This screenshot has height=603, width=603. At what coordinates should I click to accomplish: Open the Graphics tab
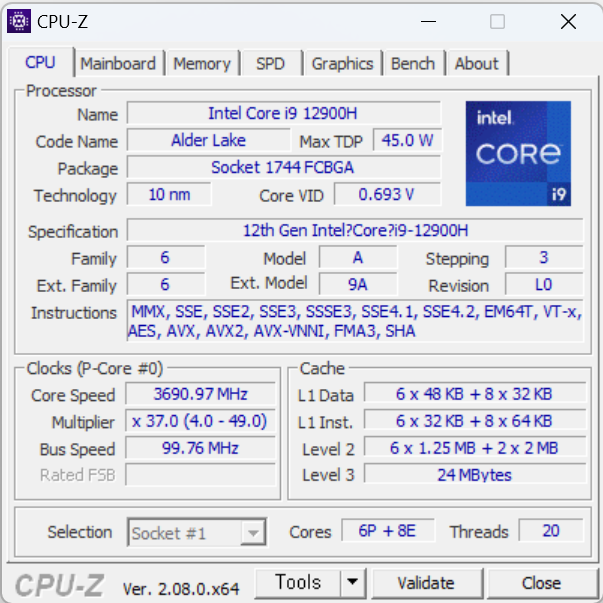coord(342,63)
